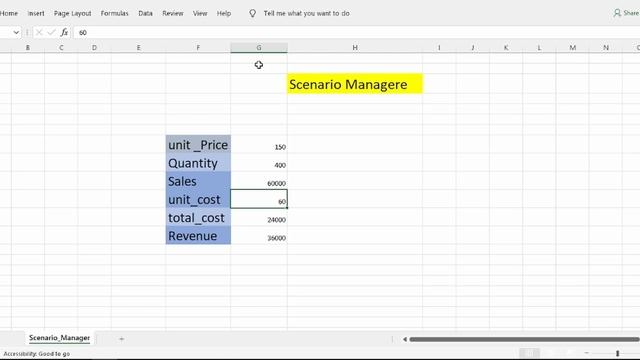The width and height of the screenshot is (640, 360).
Task: Select column E header
Action: pyautogui.click(x=138, y=48)
